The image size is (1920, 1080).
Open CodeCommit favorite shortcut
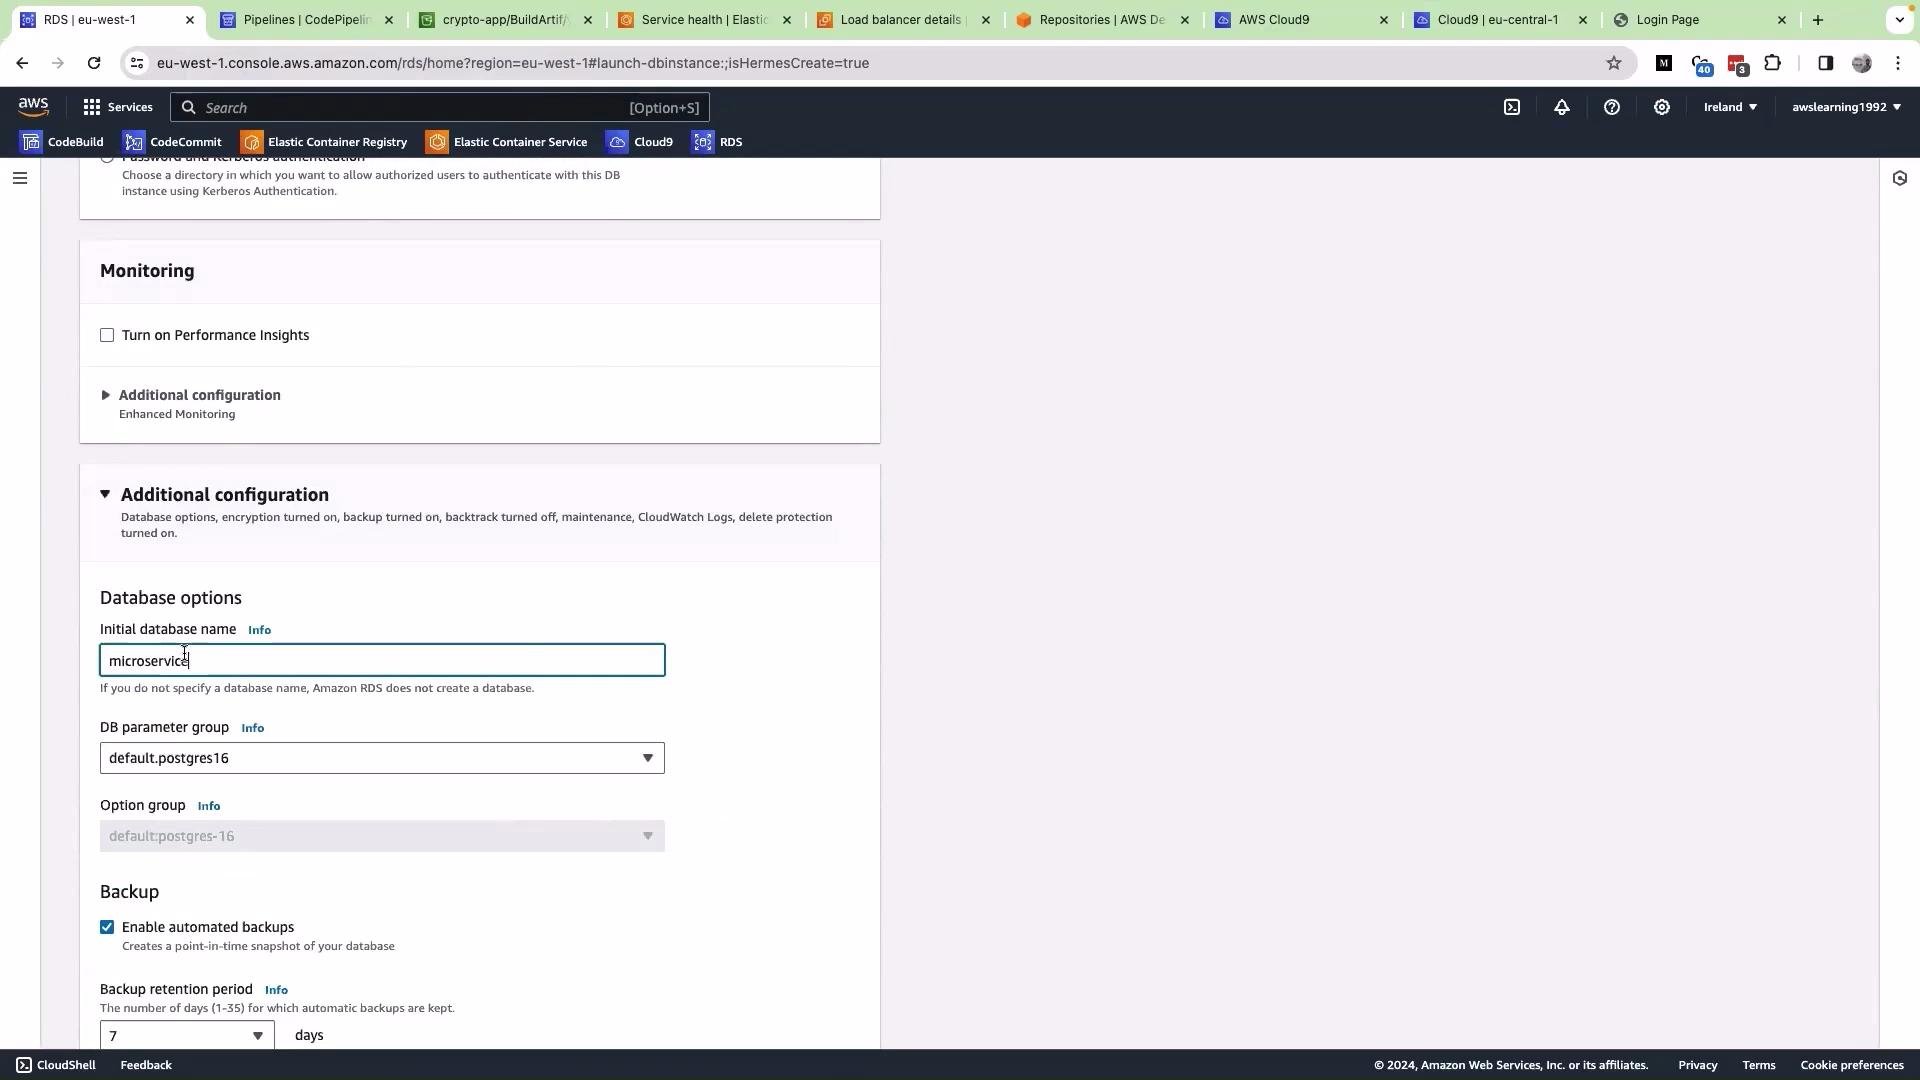[173, 142]
